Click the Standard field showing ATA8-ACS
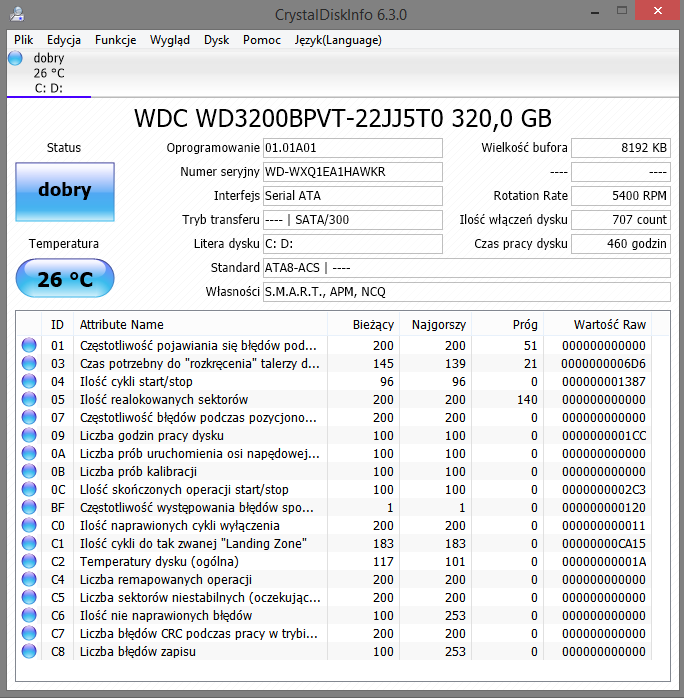 pyautogui.click(x=467, y=268)
